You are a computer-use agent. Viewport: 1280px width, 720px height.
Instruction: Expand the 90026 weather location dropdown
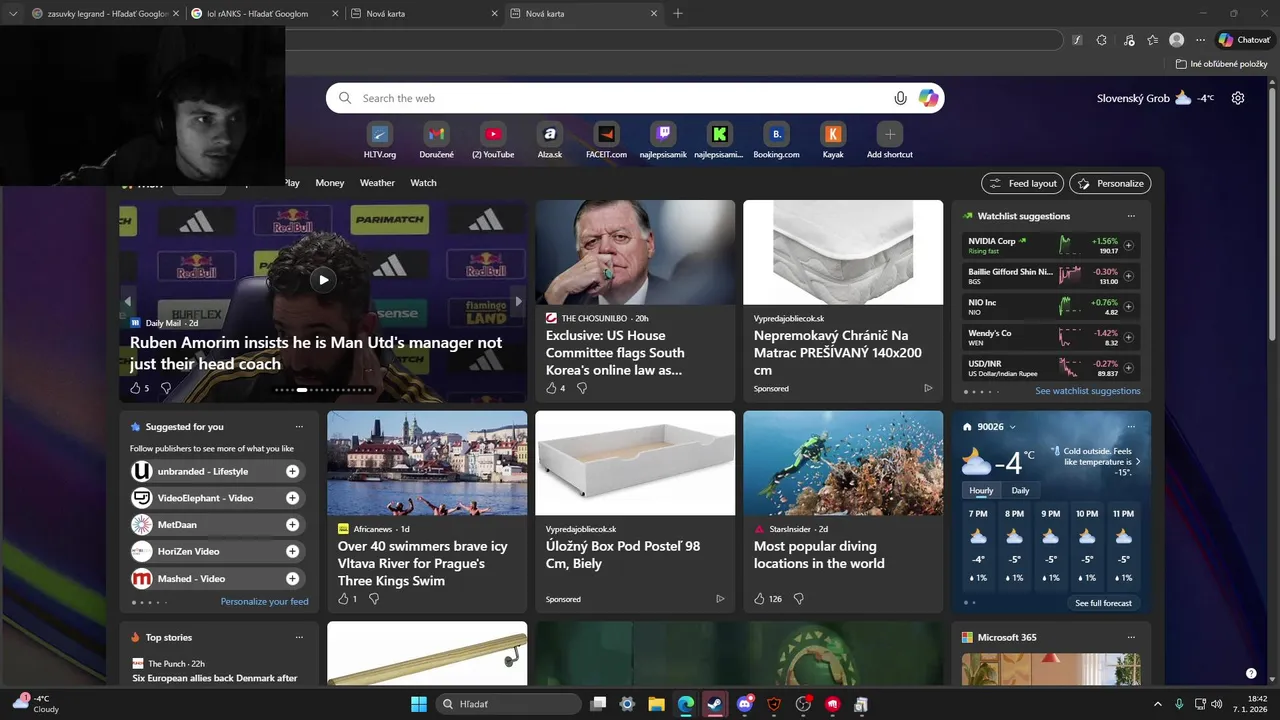click(x=1012, y=427)
